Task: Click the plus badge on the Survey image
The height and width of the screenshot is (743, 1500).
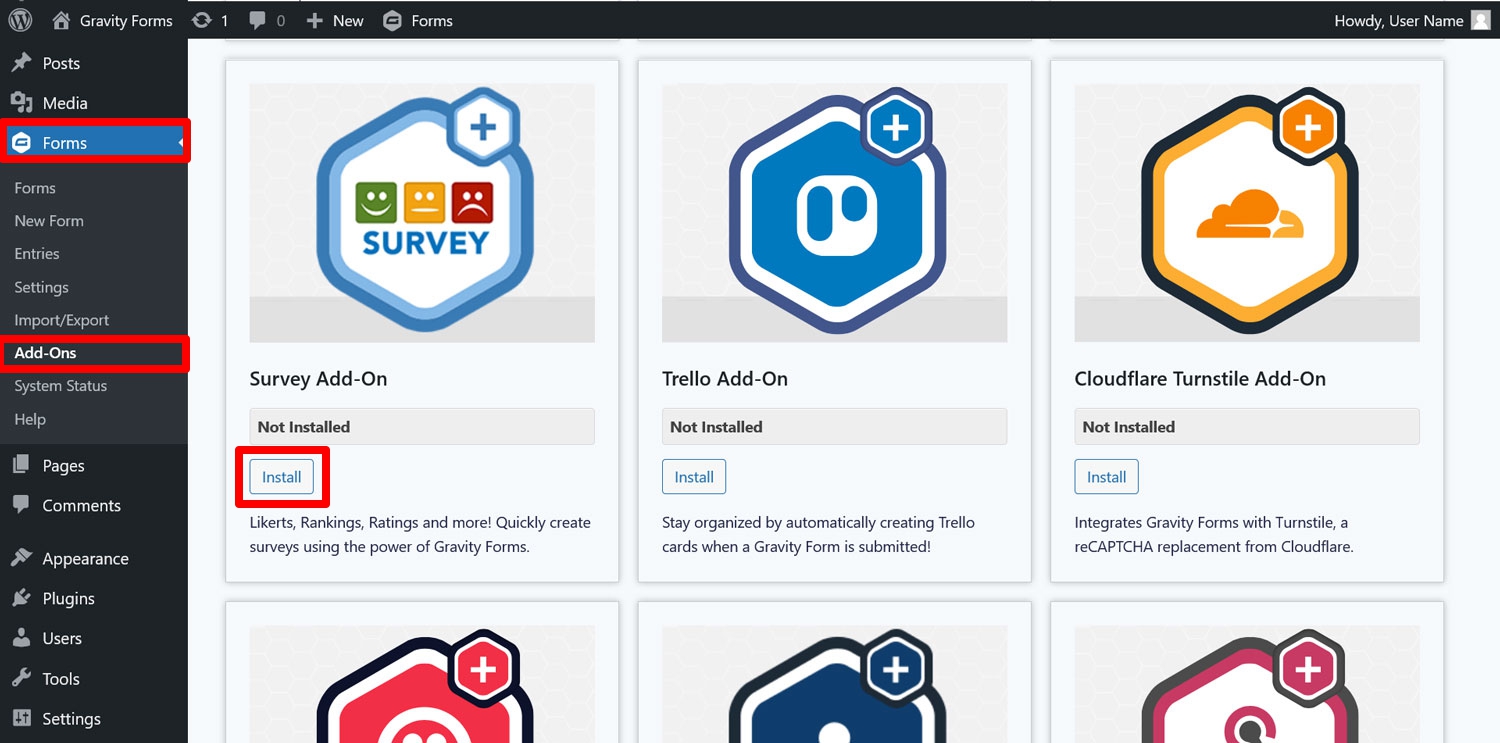Action: [x=483, y=128]
